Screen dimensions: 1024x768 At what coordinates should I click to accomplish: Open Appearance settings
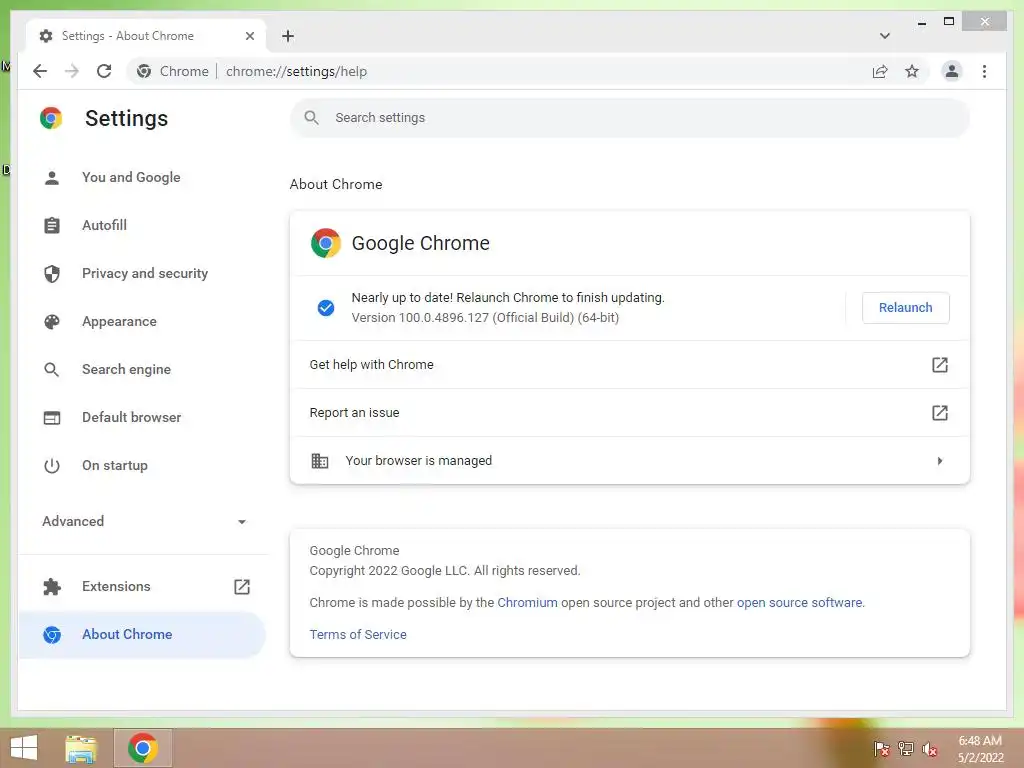[x=142, y=321]
